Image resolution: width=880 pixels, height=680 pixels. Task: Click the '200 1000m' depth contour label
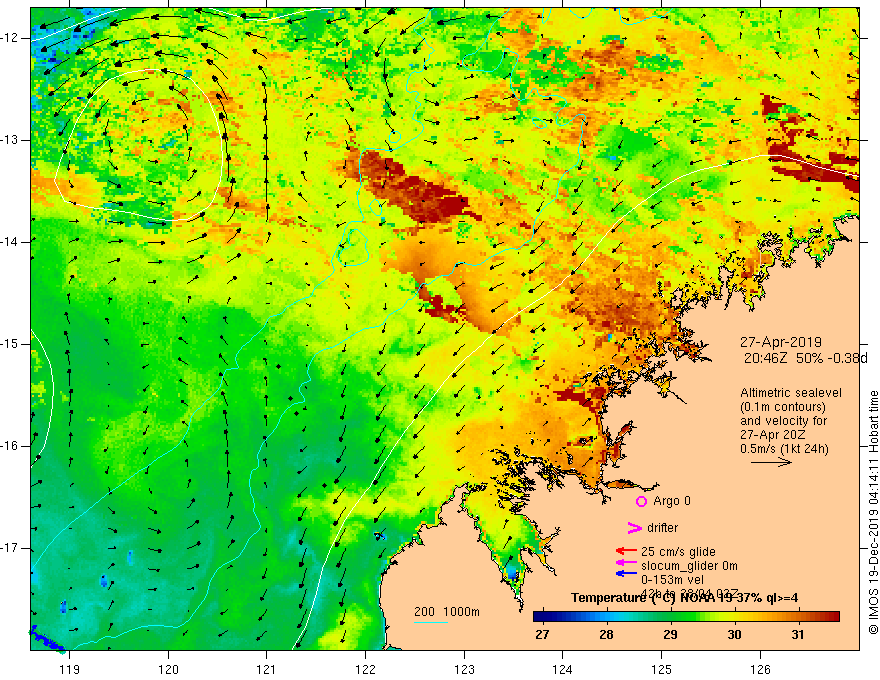(447, 612)
